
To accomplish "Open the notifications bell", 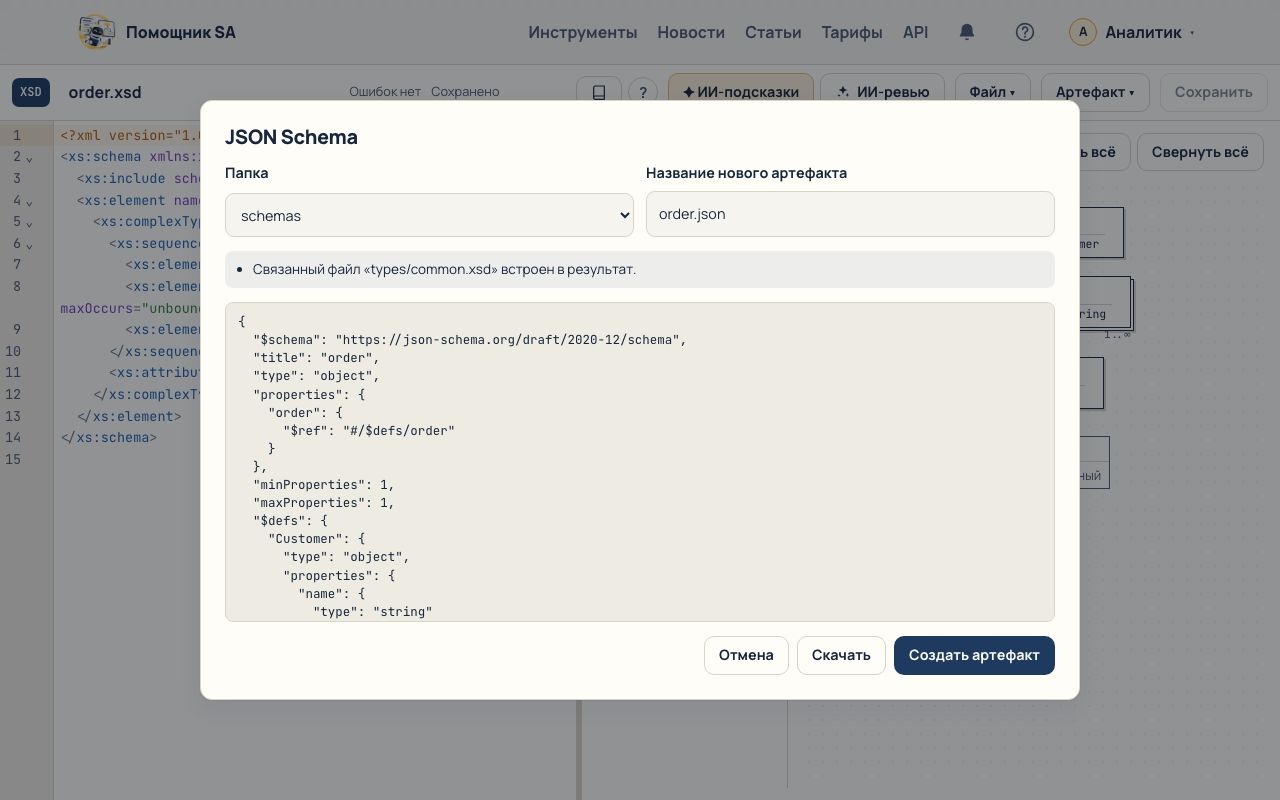I will [967, 32].
